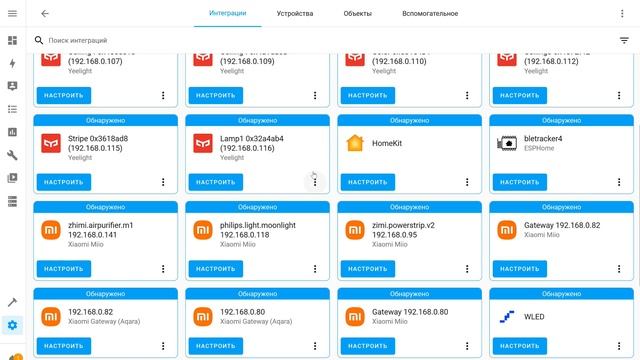Image resolution: width=640 pixels, height=360 pixels.
Task: Open Developer tools hammer icon
Action: click(x=13, y=302)
